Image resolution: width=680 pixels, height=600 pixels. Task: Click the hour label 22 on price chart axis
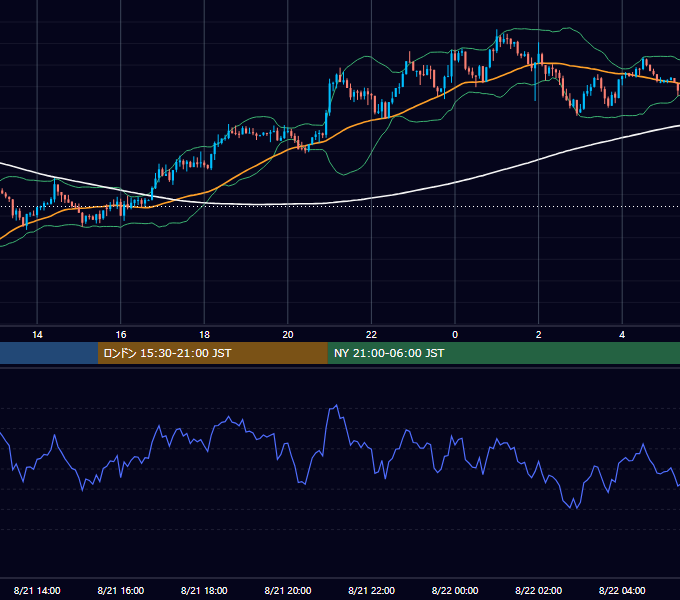[372, 335]
